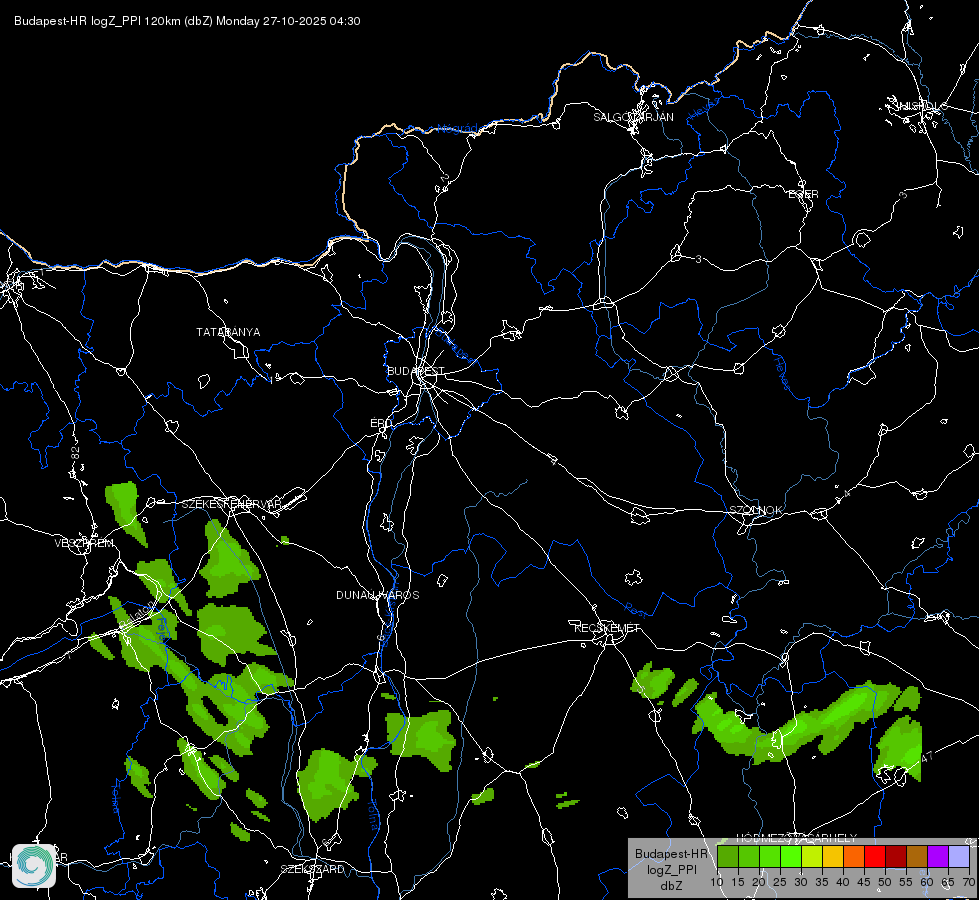
Task: Select the 30–35 dBZ yellow-green swatch
Action: [x=812, y=856]
